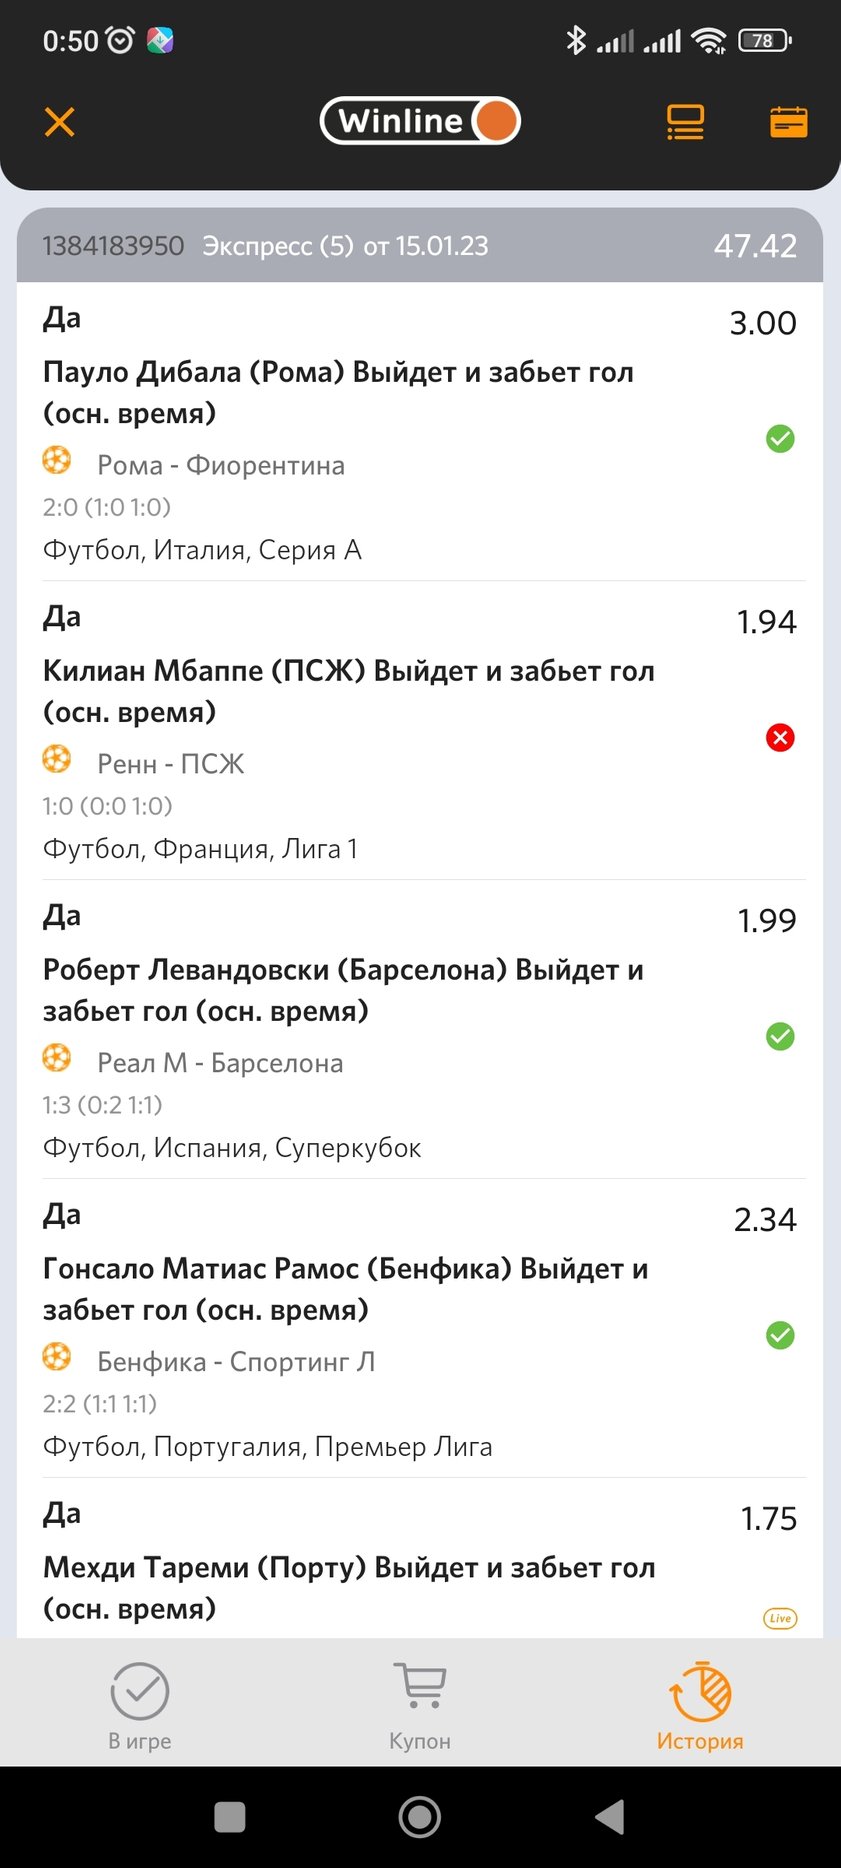Tap the football icon beside Ренн - ПСЖ
Screen dimensions: 841x1868
click(x=57, y=760)
